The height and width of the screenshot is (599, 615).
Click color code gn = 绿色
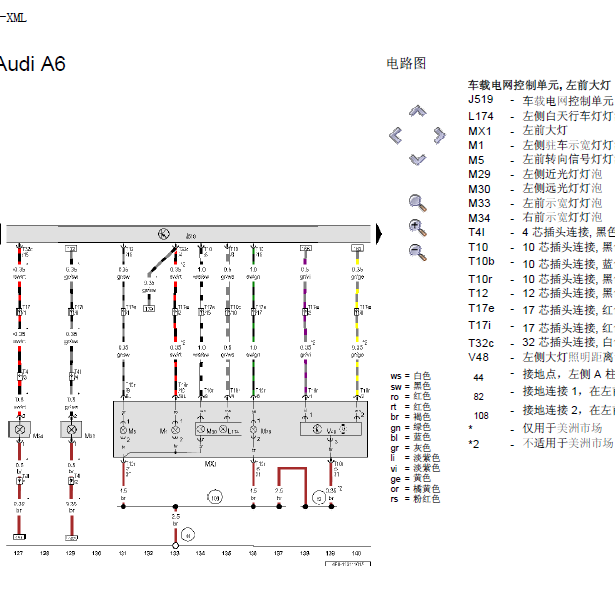click(x=410, y=428)
